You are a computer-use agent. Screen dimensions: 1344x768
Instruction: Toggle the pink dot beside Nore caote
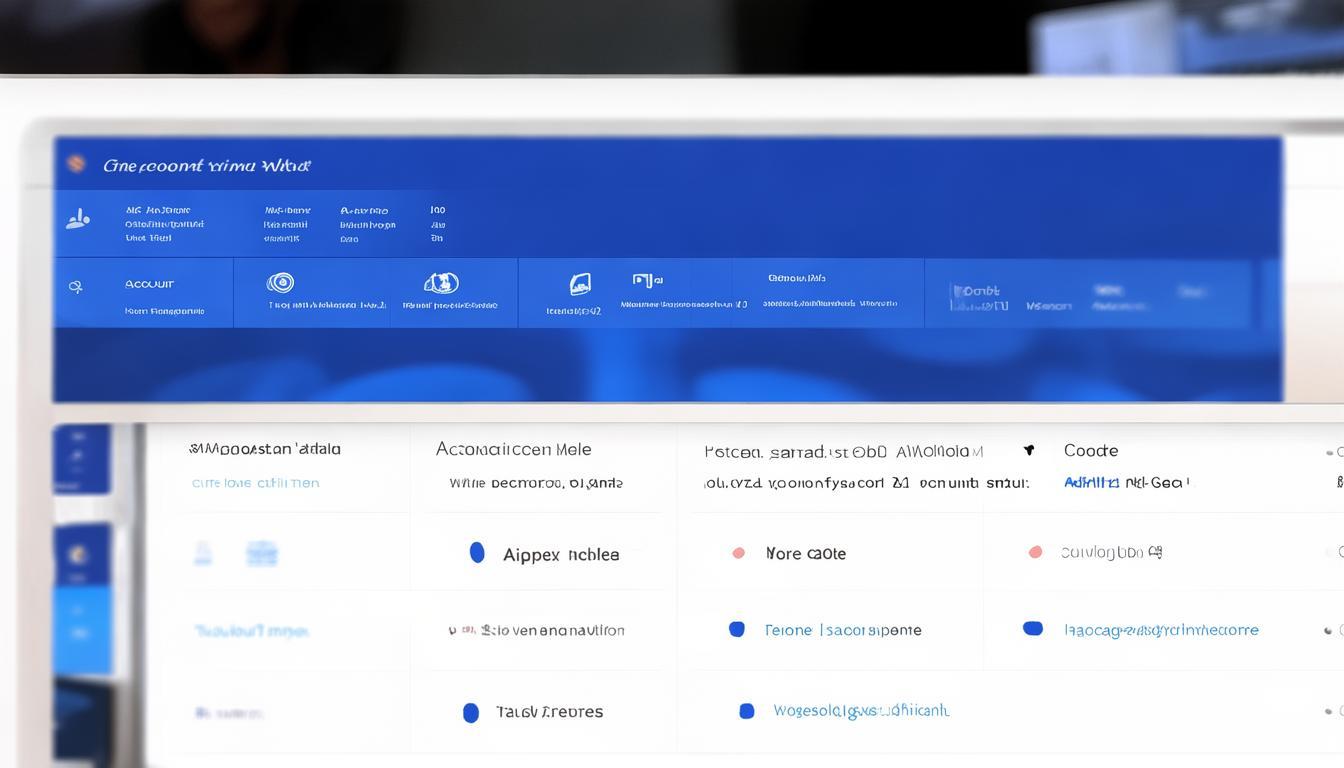[738, 553]
